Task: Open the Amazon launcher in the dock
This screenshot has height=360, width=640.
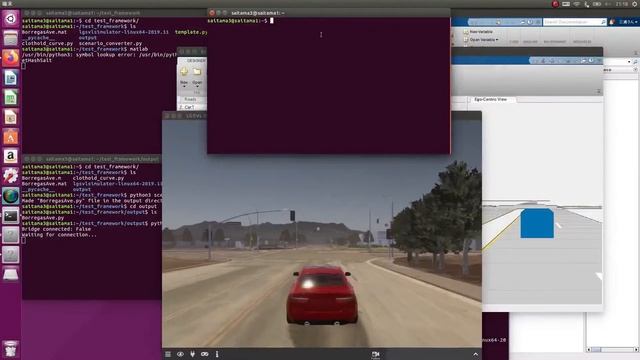Action: [x=11, y=156]
